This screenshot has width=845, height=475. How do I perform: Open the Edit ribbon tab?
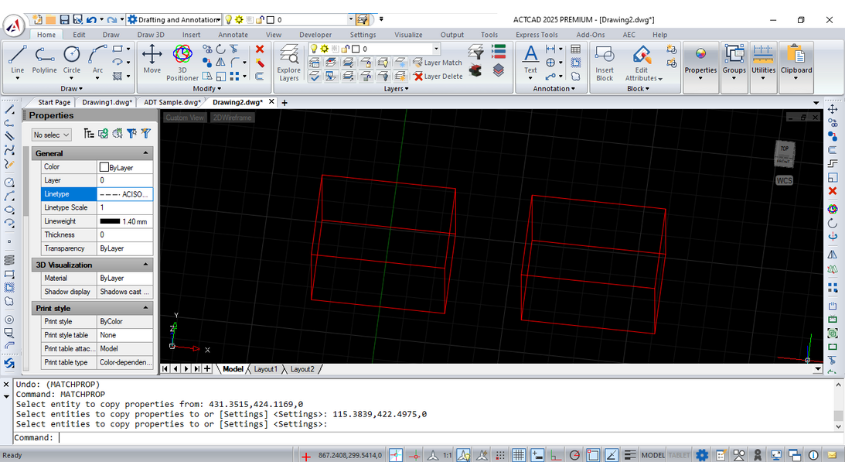[79, 35]
